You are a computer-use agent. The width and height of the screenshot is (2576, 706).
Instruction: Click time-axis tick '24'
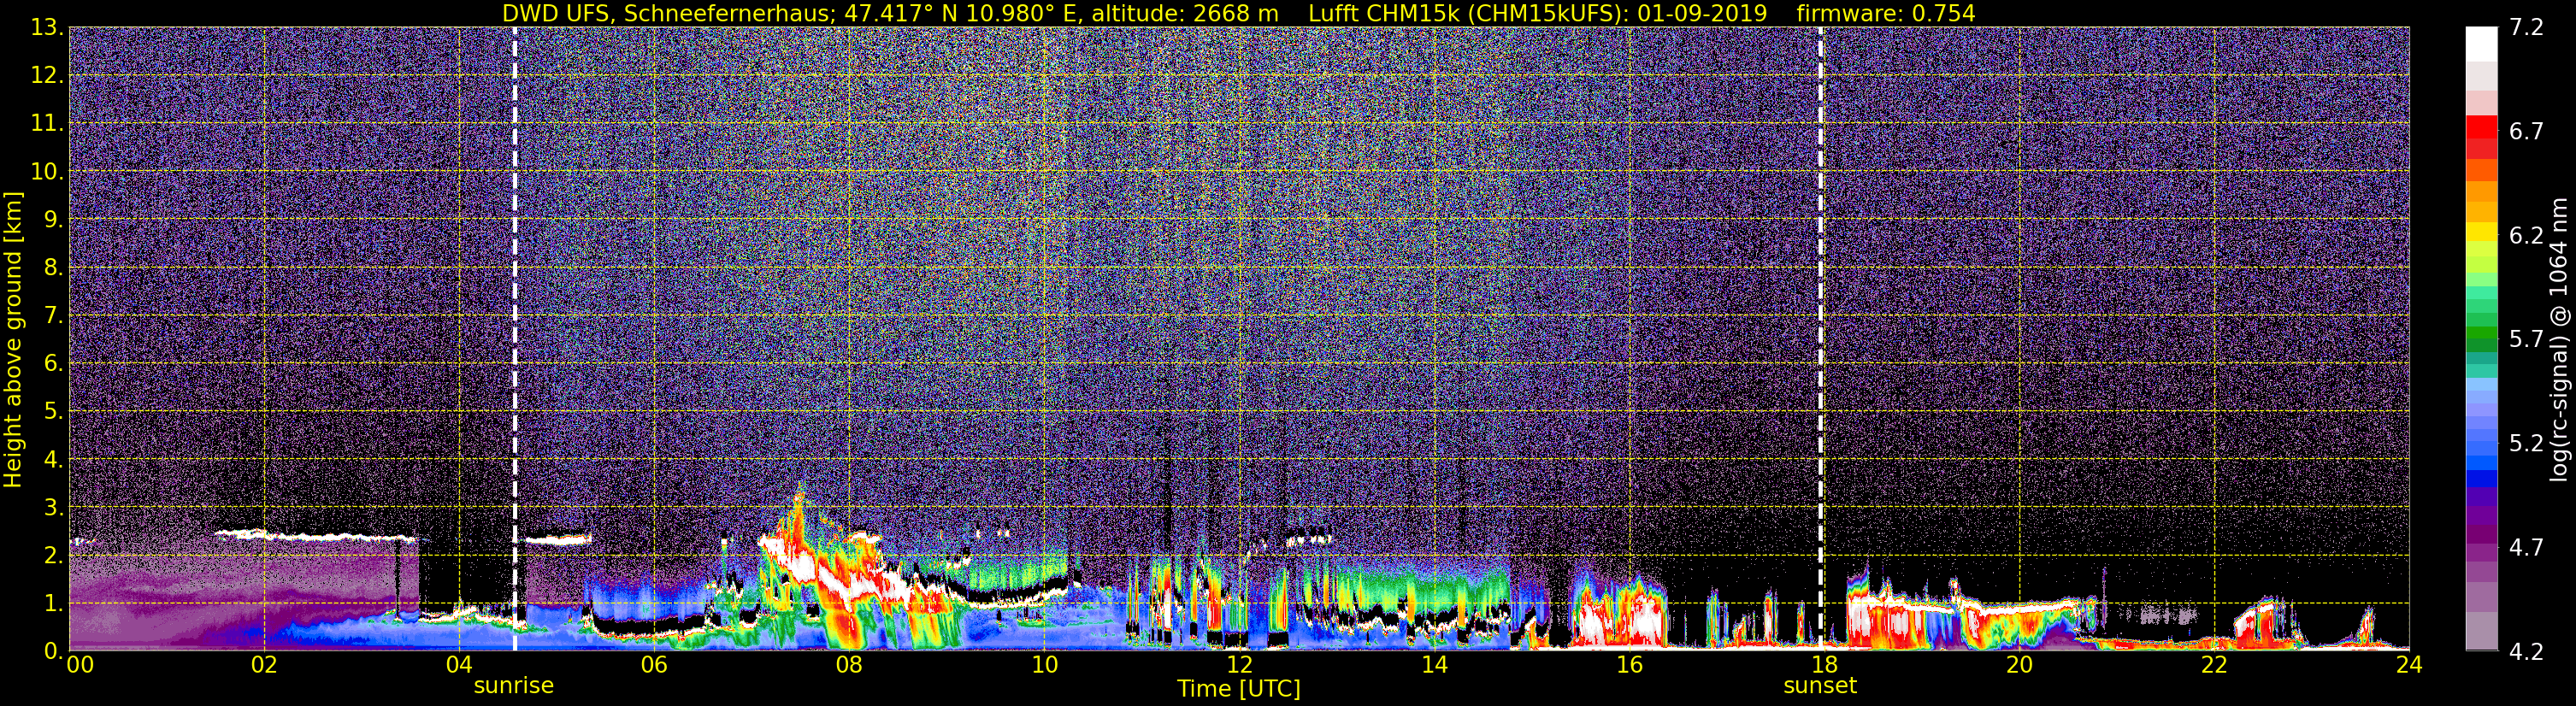[x=2409, y=666]
